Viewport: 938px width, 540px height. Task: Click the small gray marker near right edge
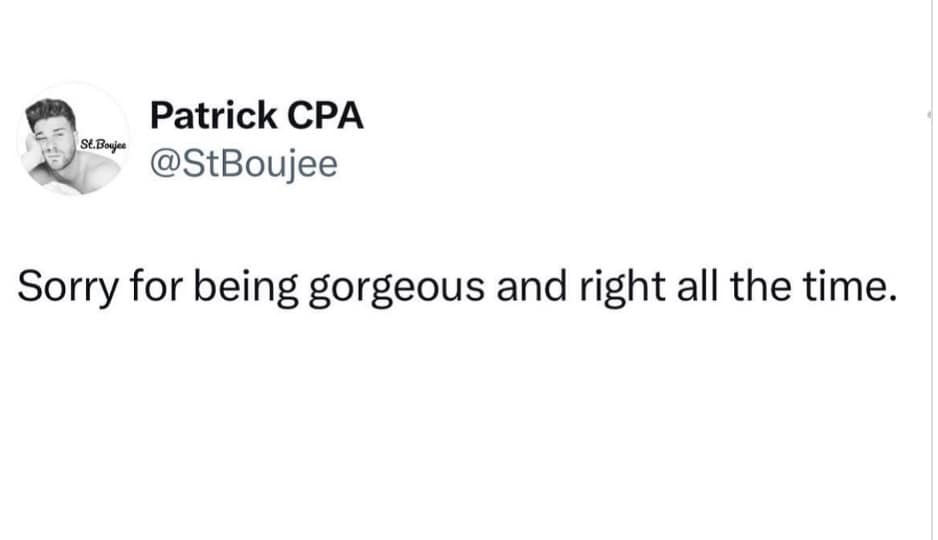pos(931,114)
